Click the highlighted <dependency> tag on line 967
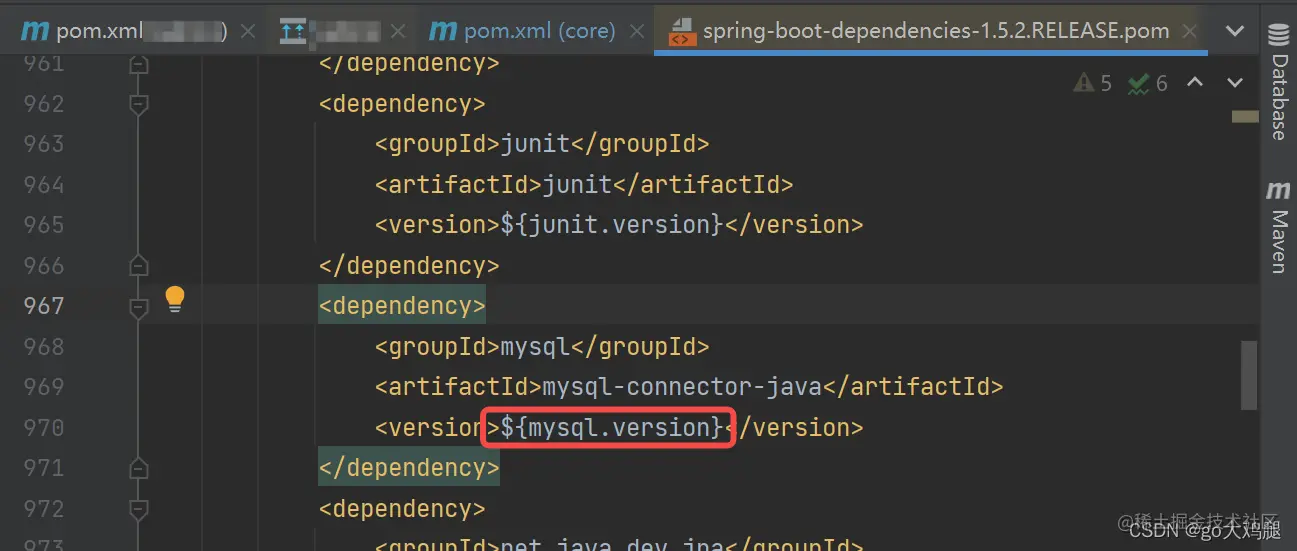 pyautogui.click(x=402, y=306)
